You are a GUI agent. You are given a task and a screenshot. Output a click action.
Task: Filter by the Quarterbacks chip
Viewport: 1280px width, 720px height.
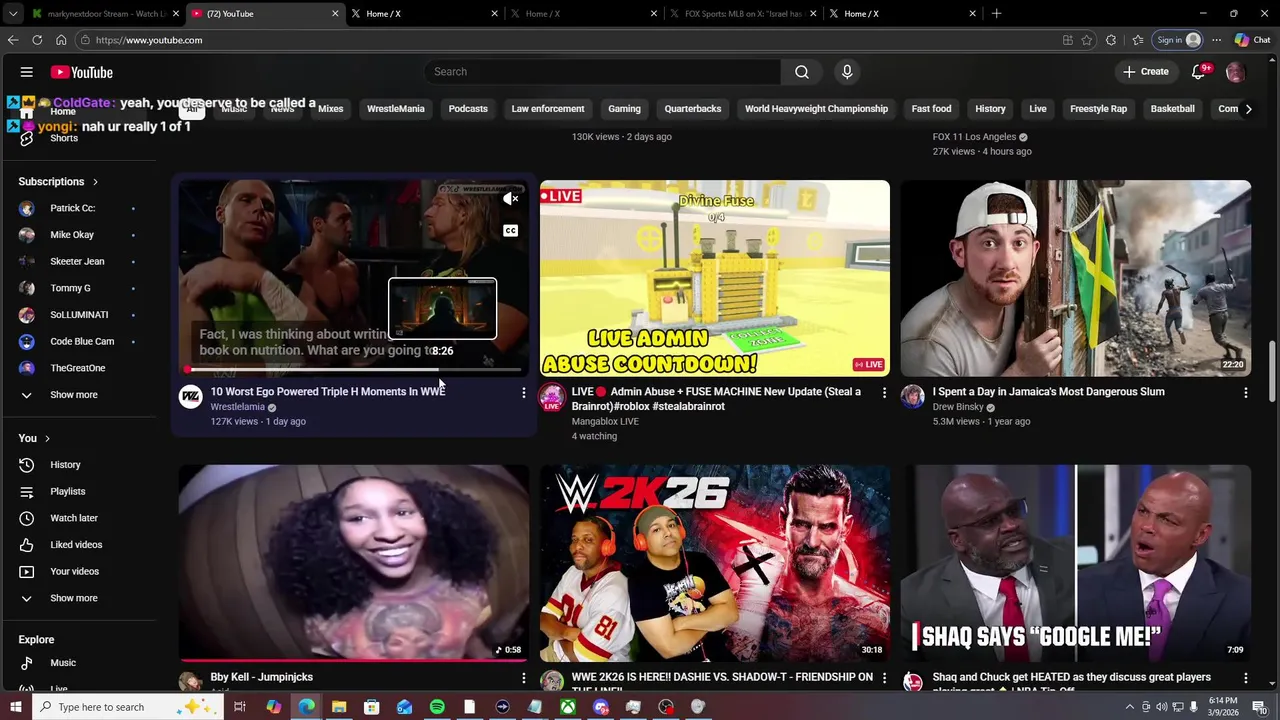point(693,109)
